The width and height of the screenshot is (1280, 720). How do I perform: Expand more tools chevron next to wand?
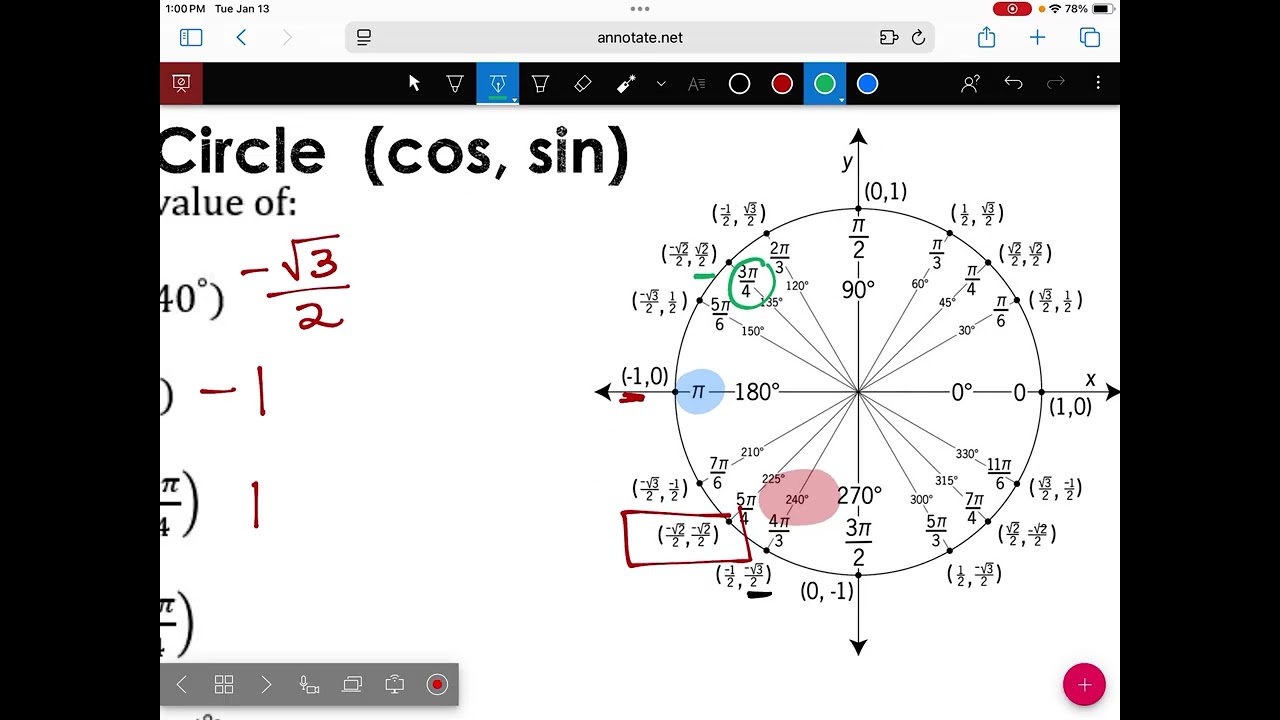pyautogui.click(x=661, y=84)
